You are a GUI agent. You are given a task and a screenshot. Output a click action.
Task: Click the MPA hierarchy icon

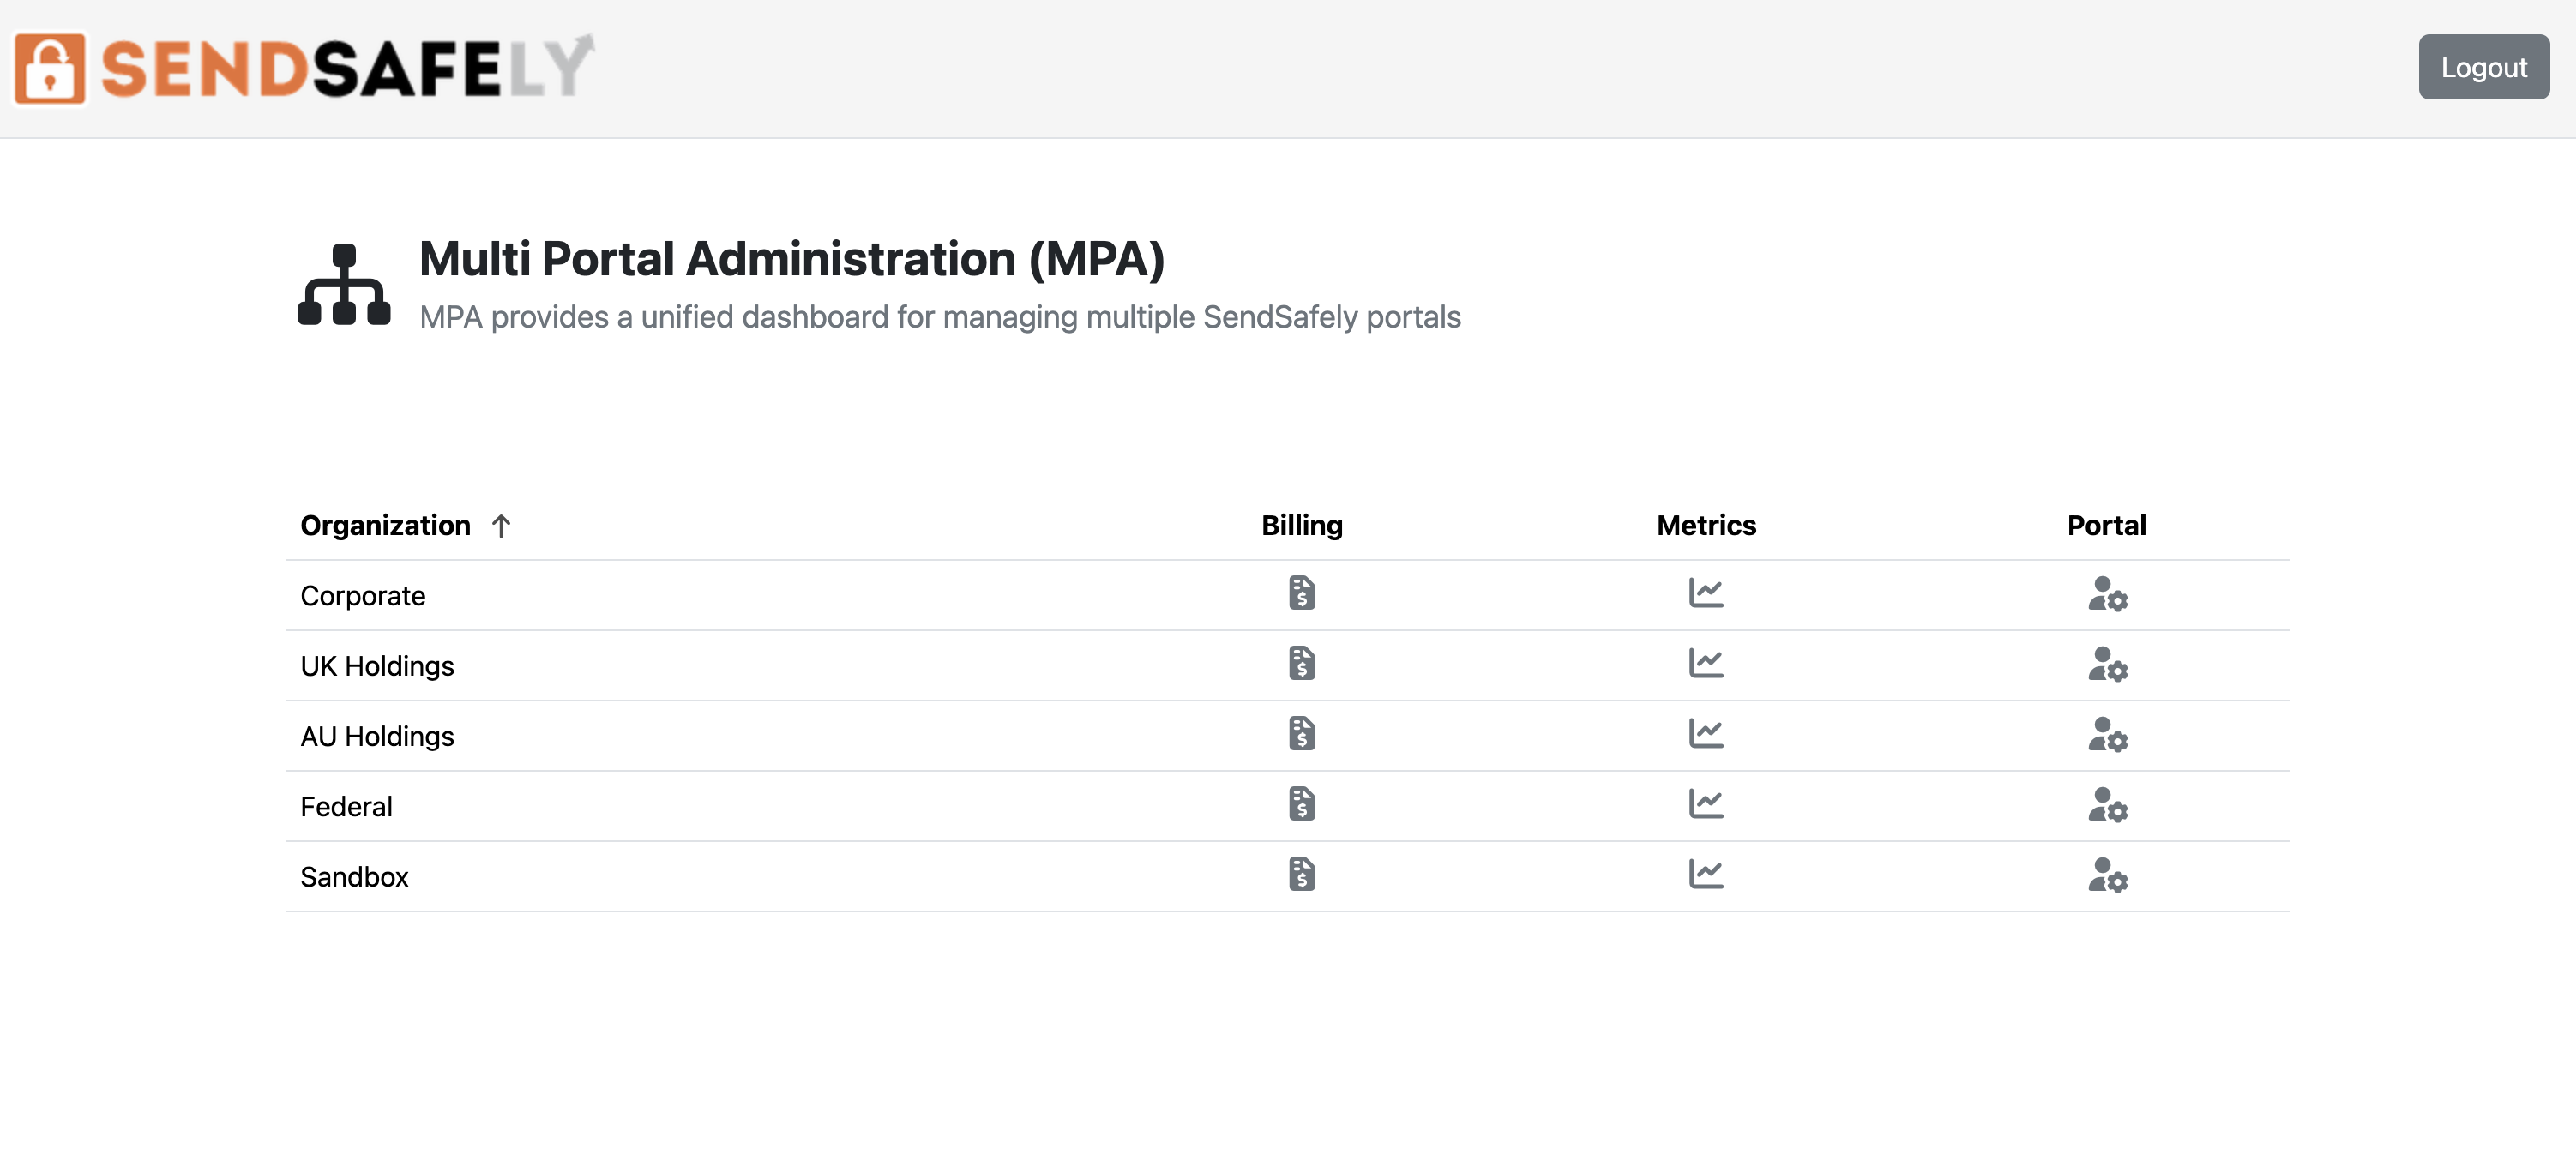pos(344,284)
